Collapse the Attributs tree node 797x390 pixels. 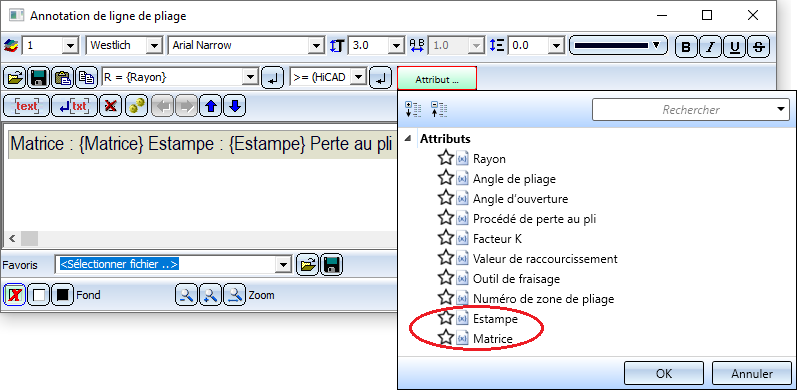(408, 139)
